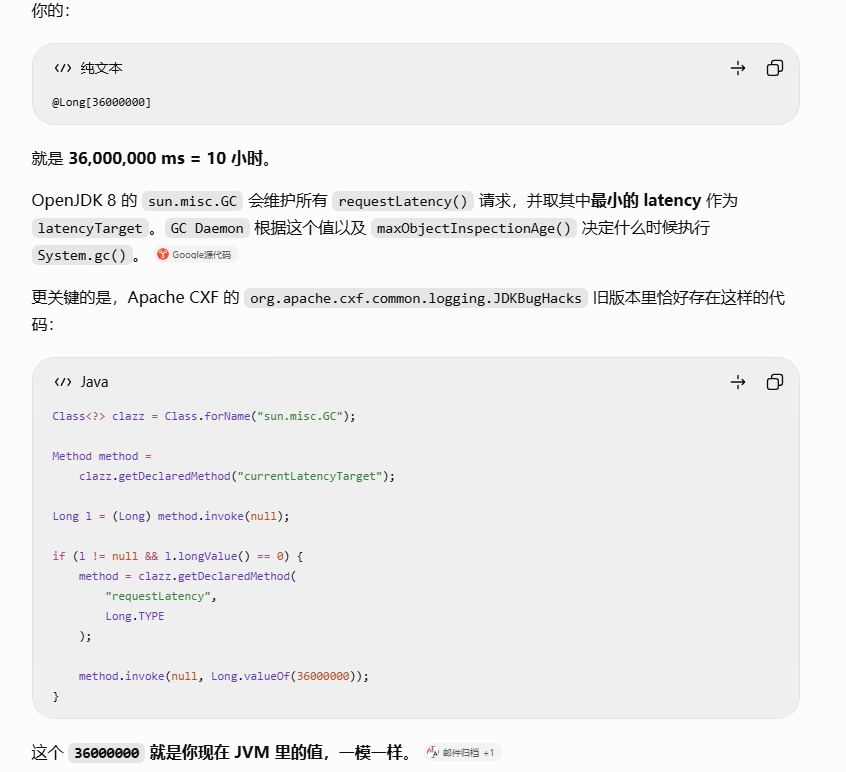Click the bold phrase 最小的 latency
Image resolution: width=846 pixels, height=772 pixels.
tap(645, 200)
